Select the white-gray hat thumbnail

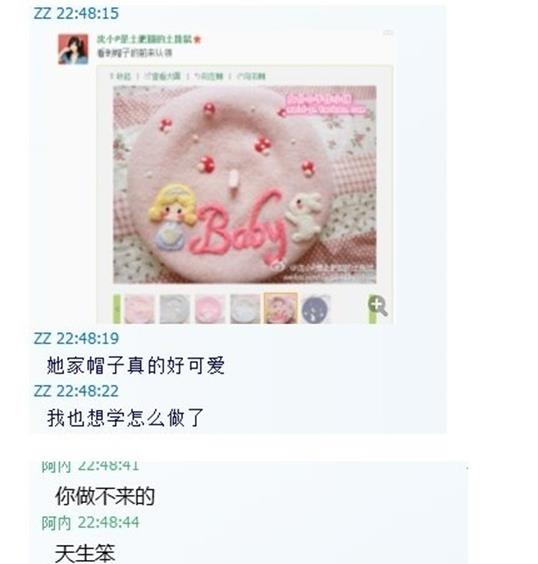(x=245, y=309)
